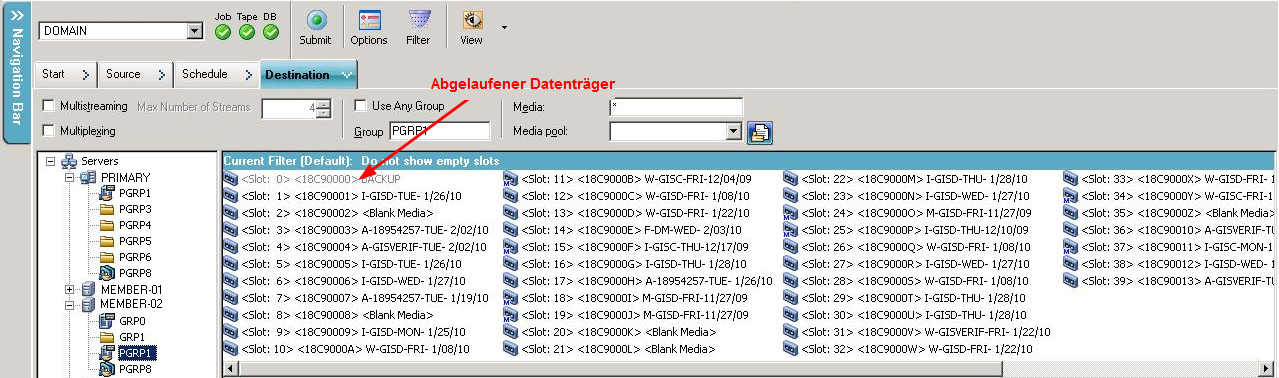Check the Job status green icon
The image size is (1279, 378).
(222, 32)
